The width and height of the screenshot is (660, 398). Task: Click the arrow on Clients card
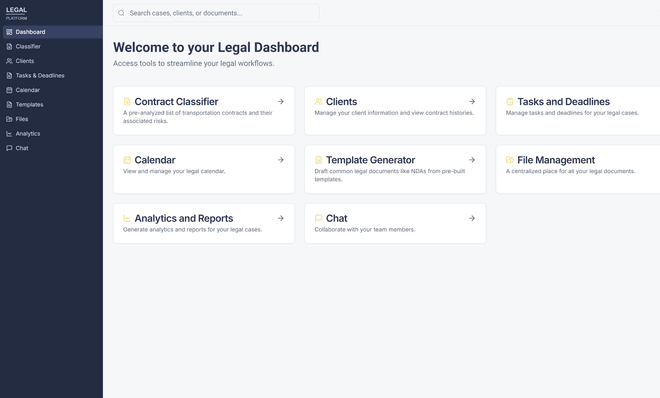472,101
